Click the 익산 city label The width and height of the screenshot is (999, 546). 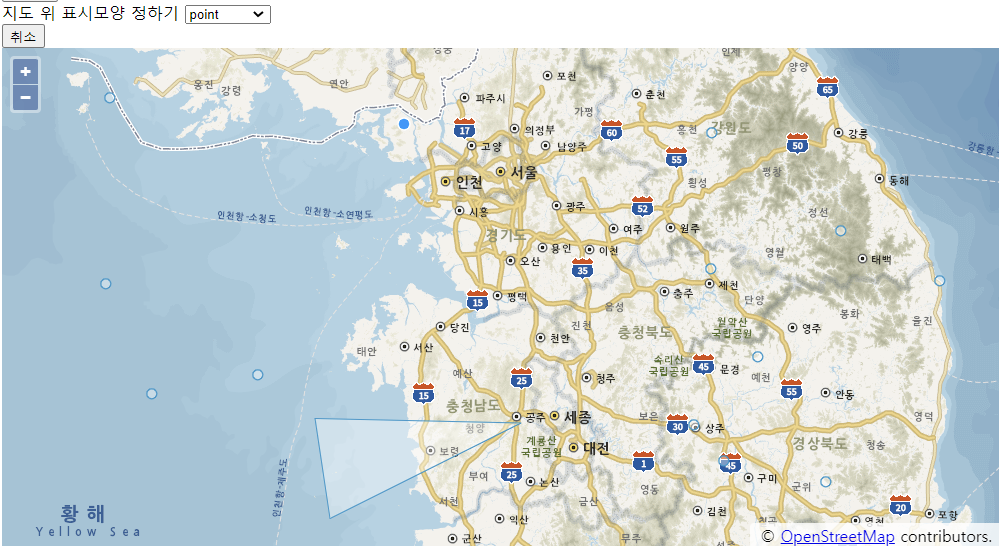pyautogui.click(x=519, y=519)
